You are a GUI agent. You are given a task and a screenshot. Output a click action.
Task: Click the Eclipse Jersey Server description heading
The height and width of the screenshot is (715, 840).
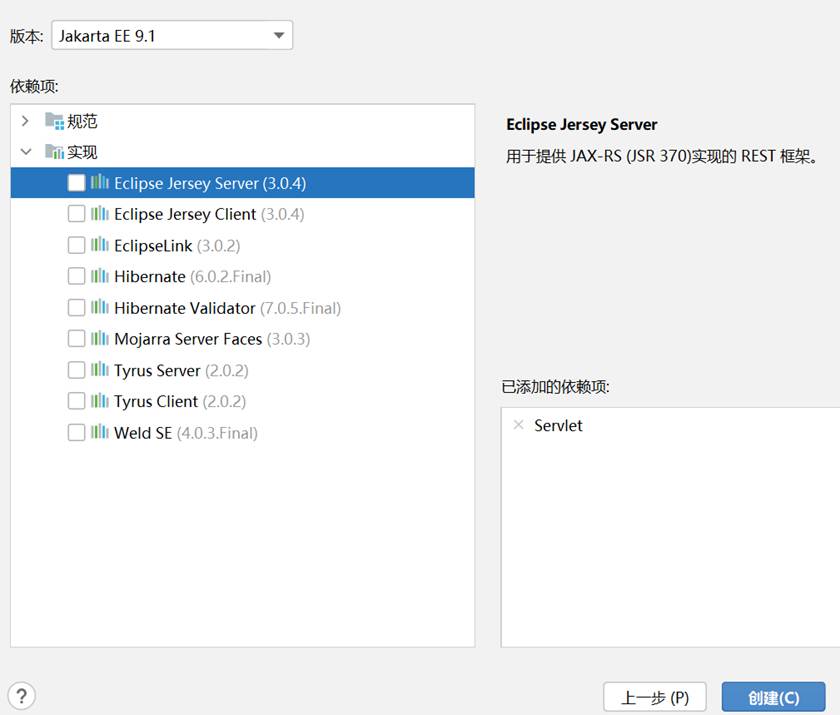[x=582, y=124]
